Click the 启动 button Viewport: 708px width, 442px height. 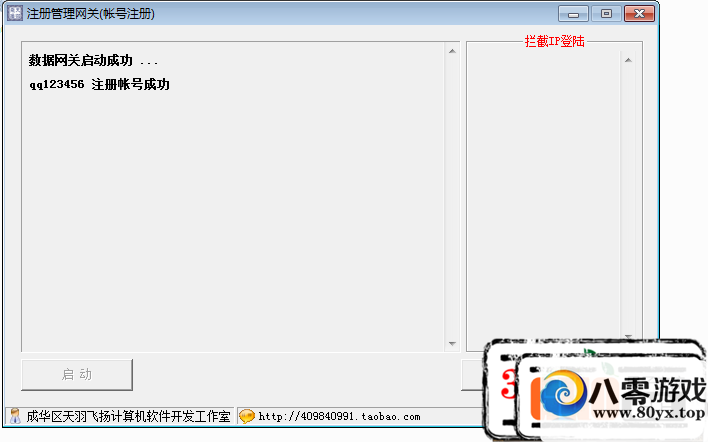(x=77, y=375)
